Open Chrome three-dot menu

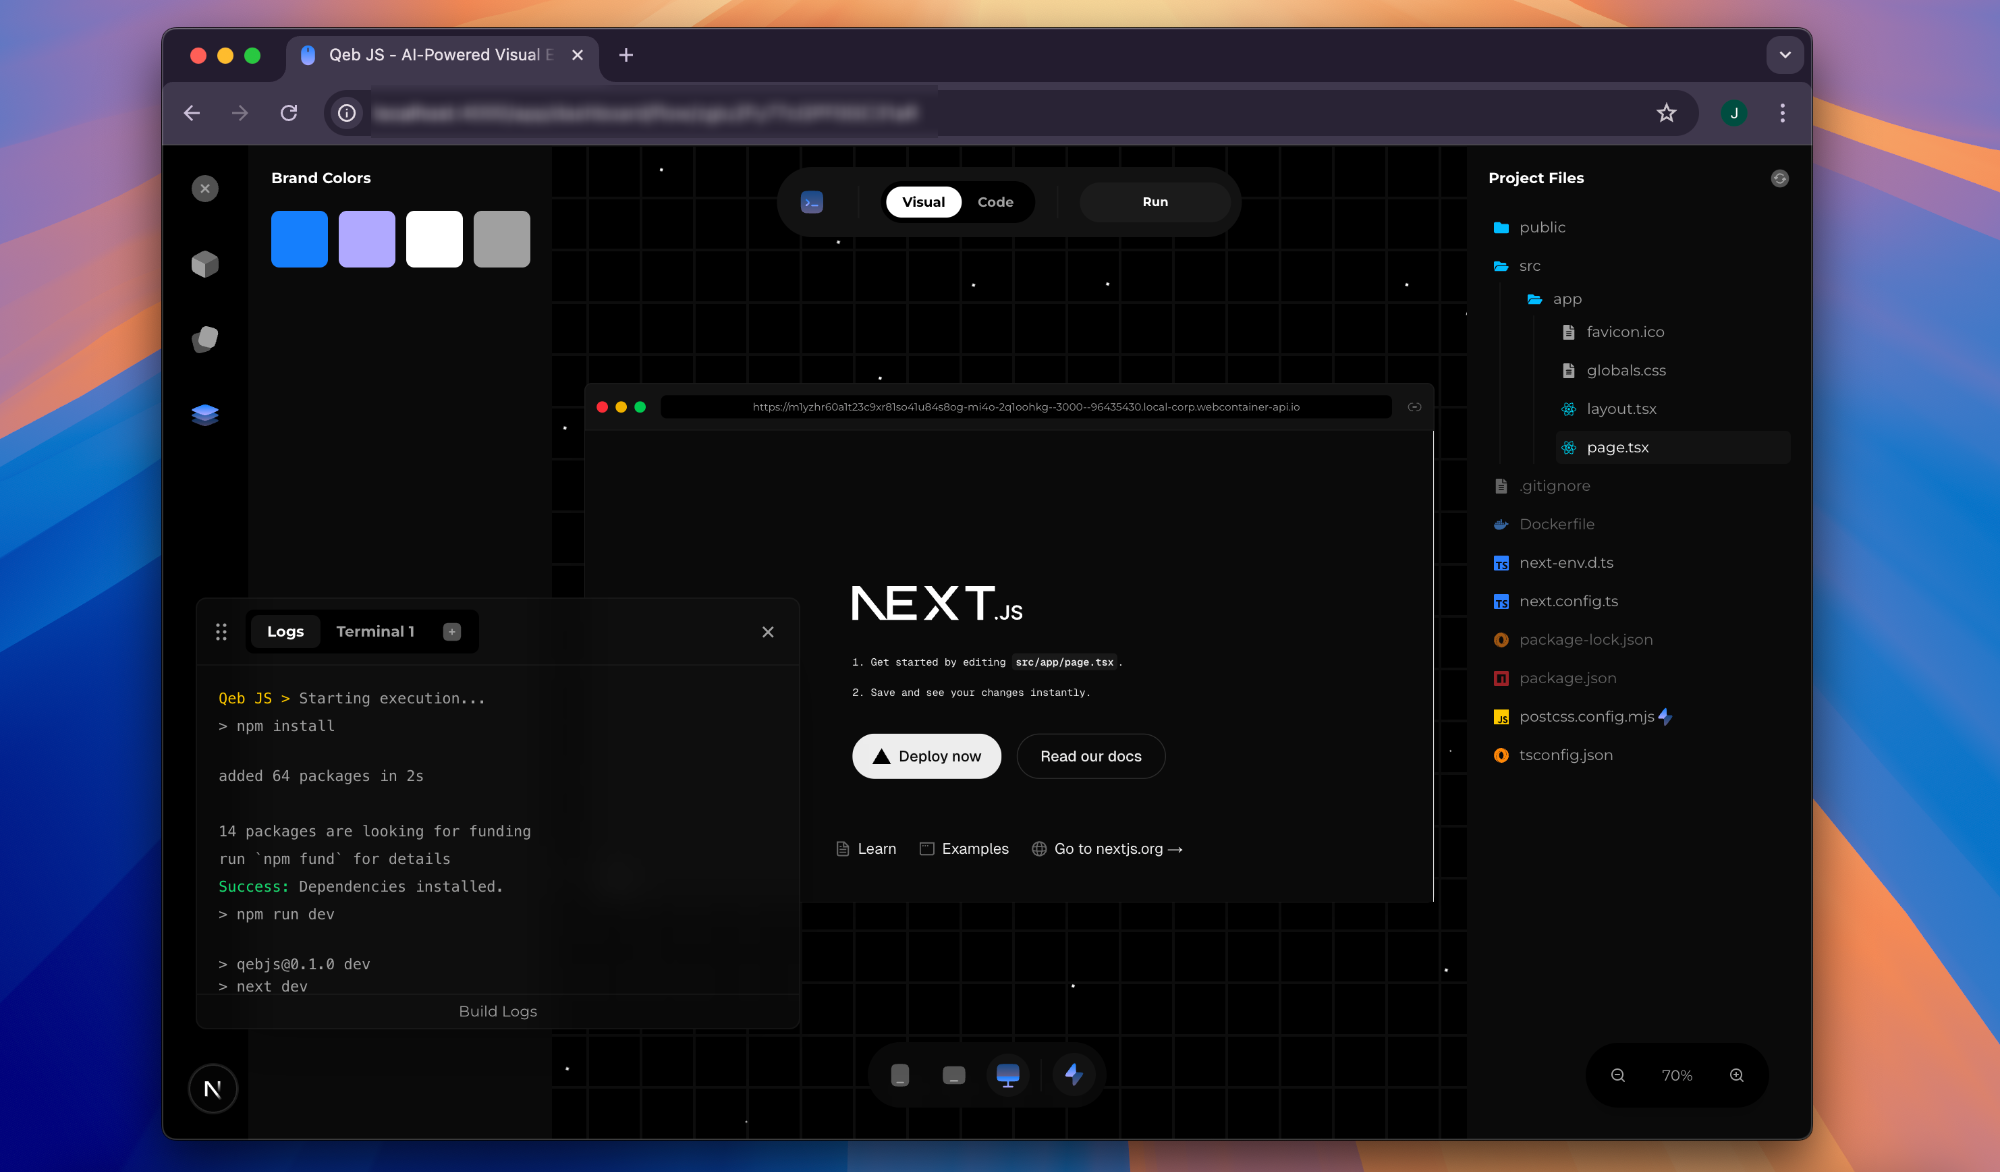tap(1782, 113)
